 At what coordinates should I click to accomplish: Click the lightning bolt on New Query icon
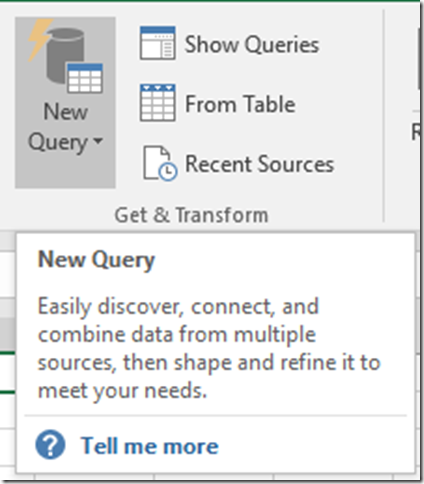pos(39,40)
